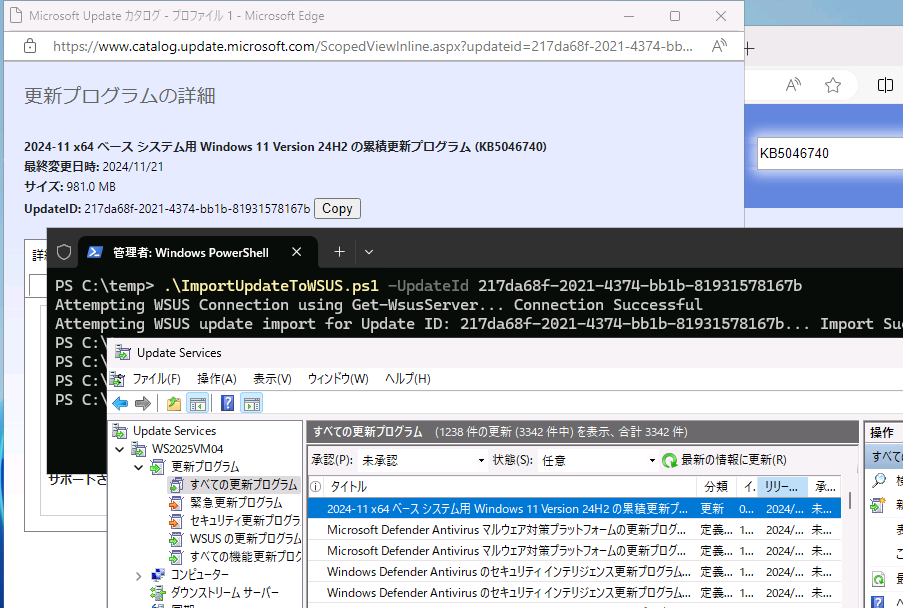Click the refresh icon in the 操作 pane

tap(877, 578)
